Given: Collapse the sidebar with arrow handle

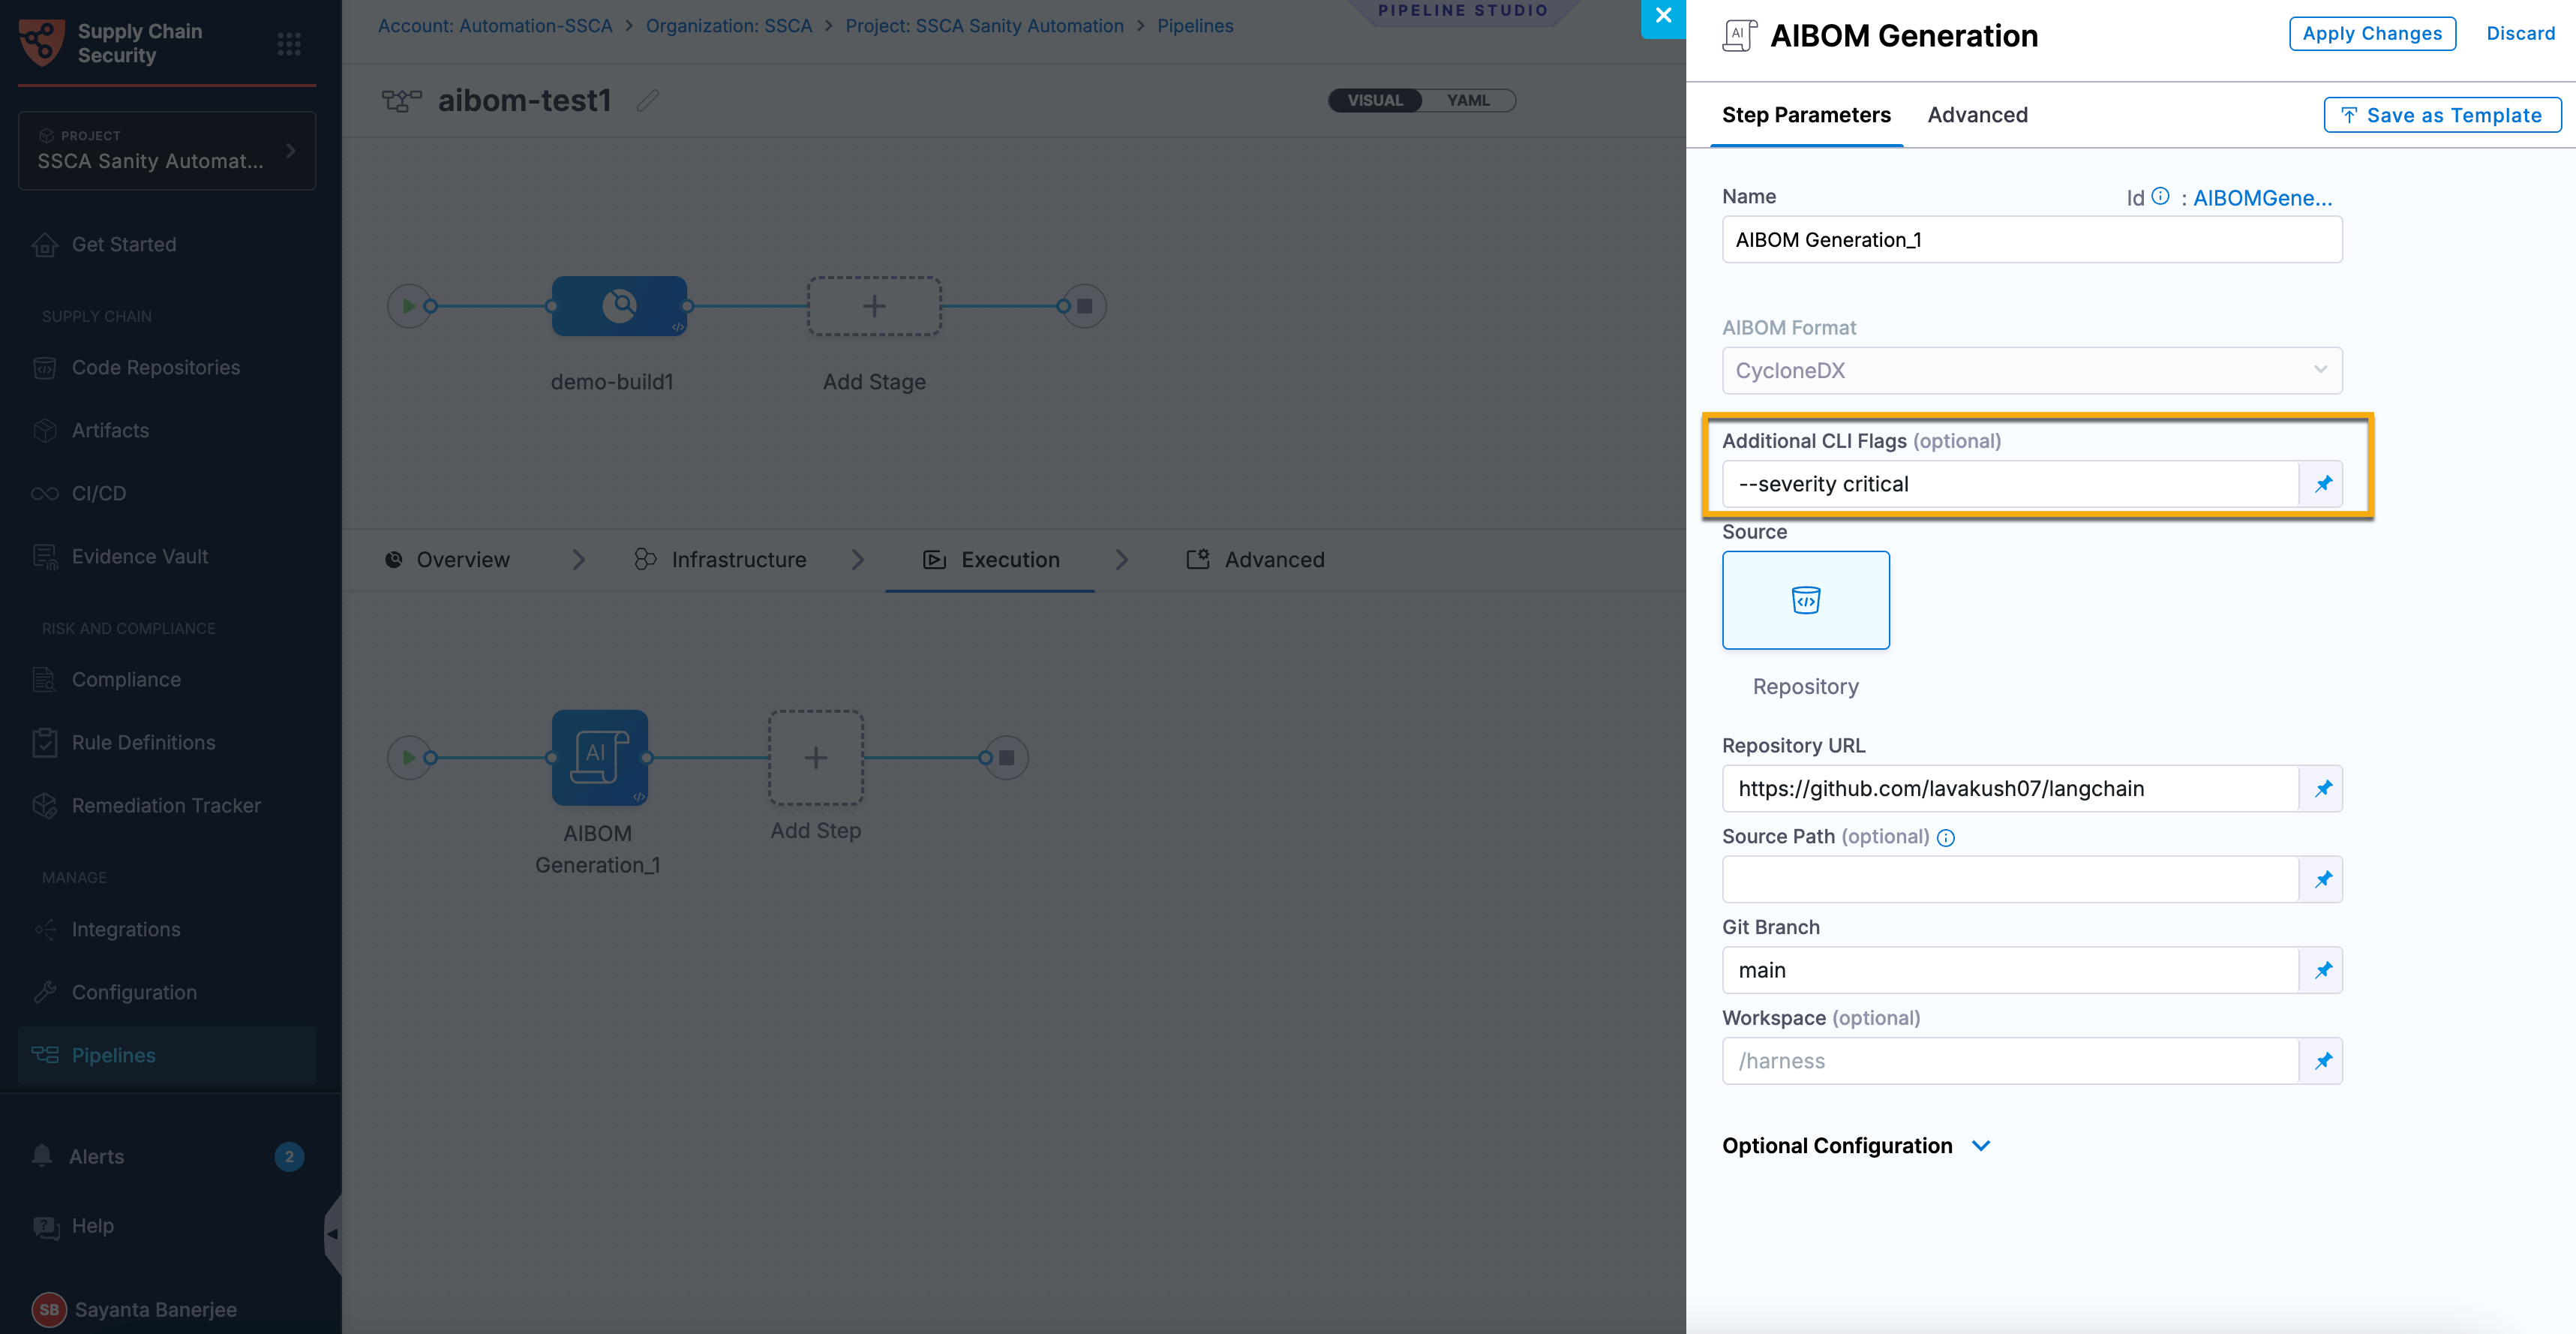Looking at the screenshot, I should [333, 1234].
